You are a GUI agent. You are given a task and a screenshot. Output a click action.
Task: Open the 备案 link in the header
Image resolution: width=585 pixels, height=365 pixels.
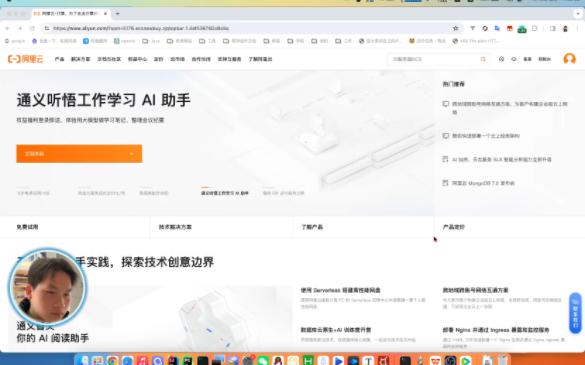tap(527, 59)
